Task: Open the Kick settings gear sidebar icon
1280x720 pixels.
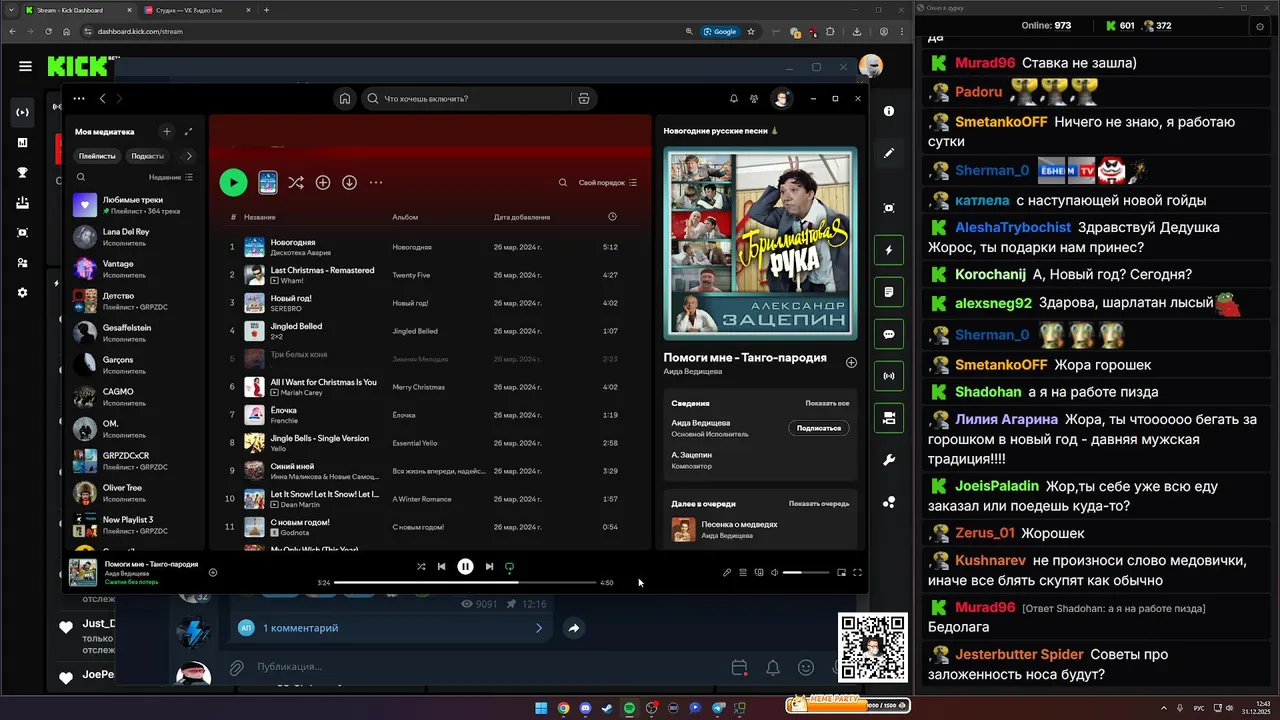Action: tap(22, 292)
